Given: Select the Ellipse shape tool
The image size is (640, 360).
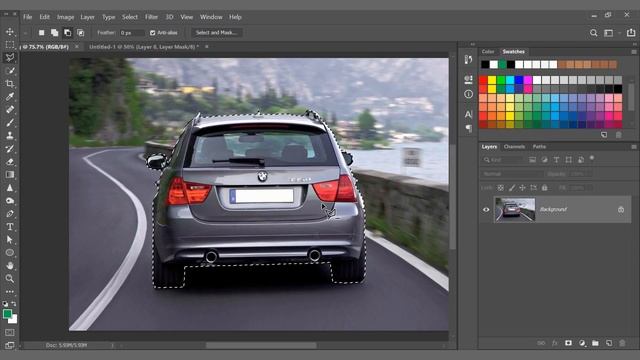Looking at the screenshot, I should pos(10,253).
